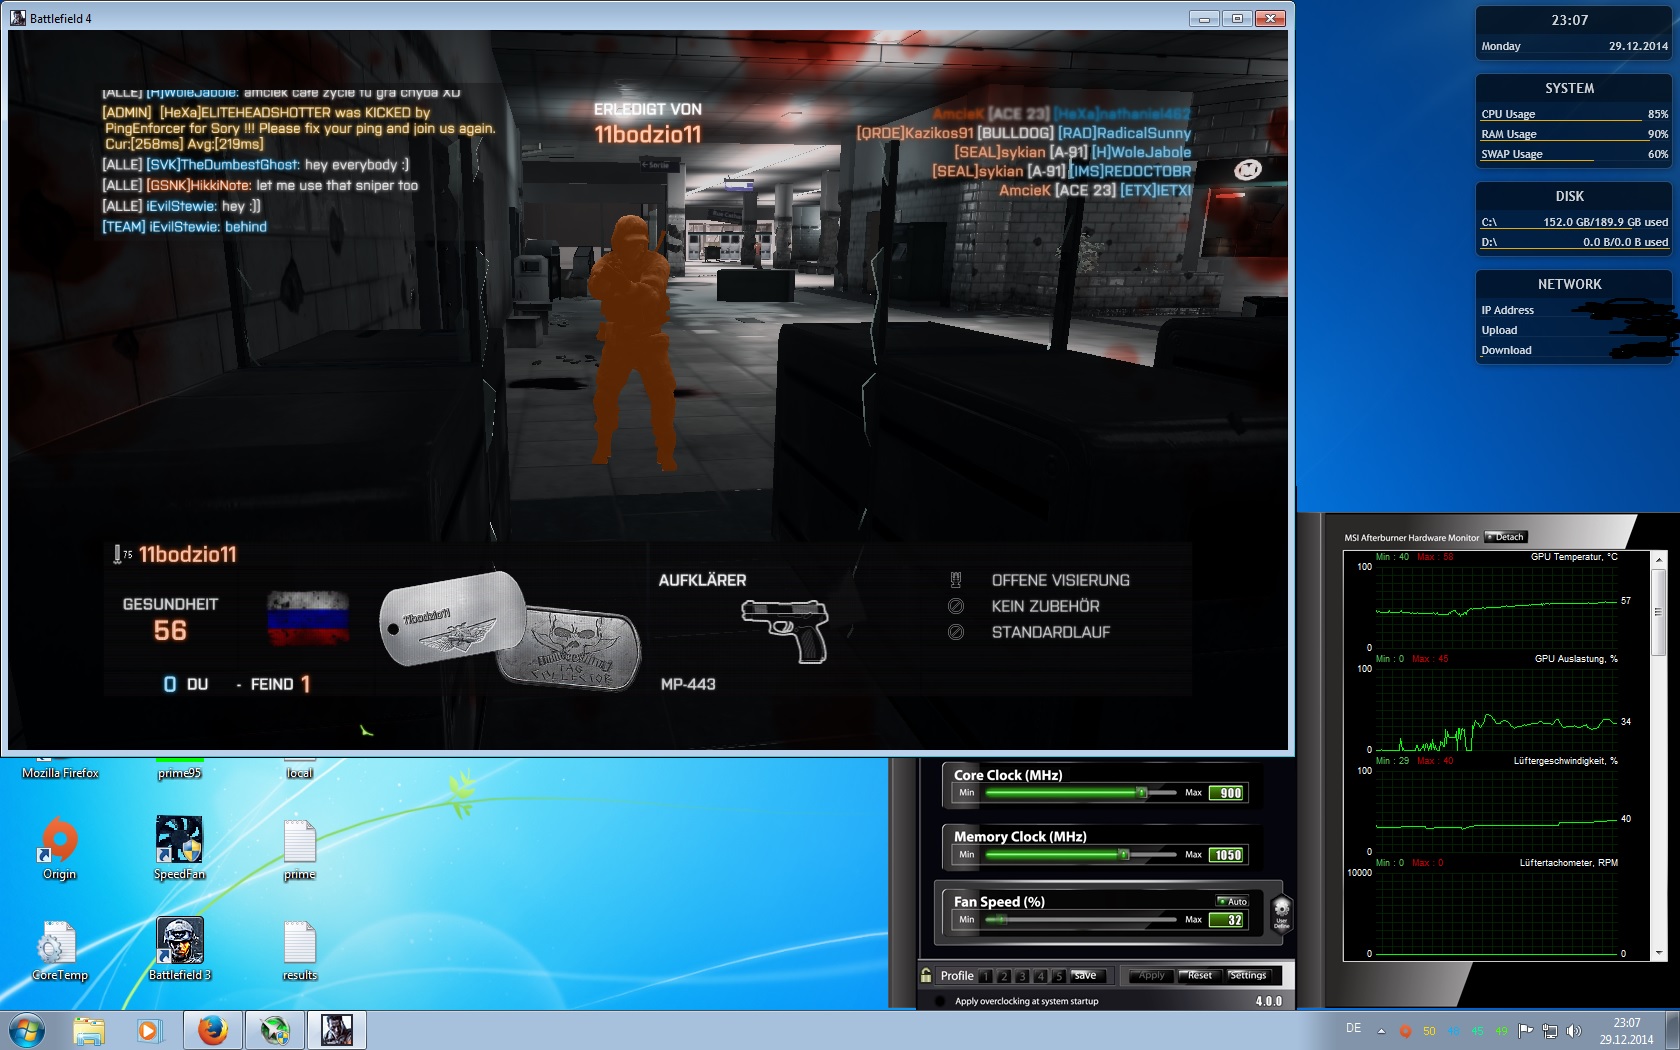Open the volume speaker tray icon
The height and width of the screenshot is (1050, 1680).
(1574, 1031)
